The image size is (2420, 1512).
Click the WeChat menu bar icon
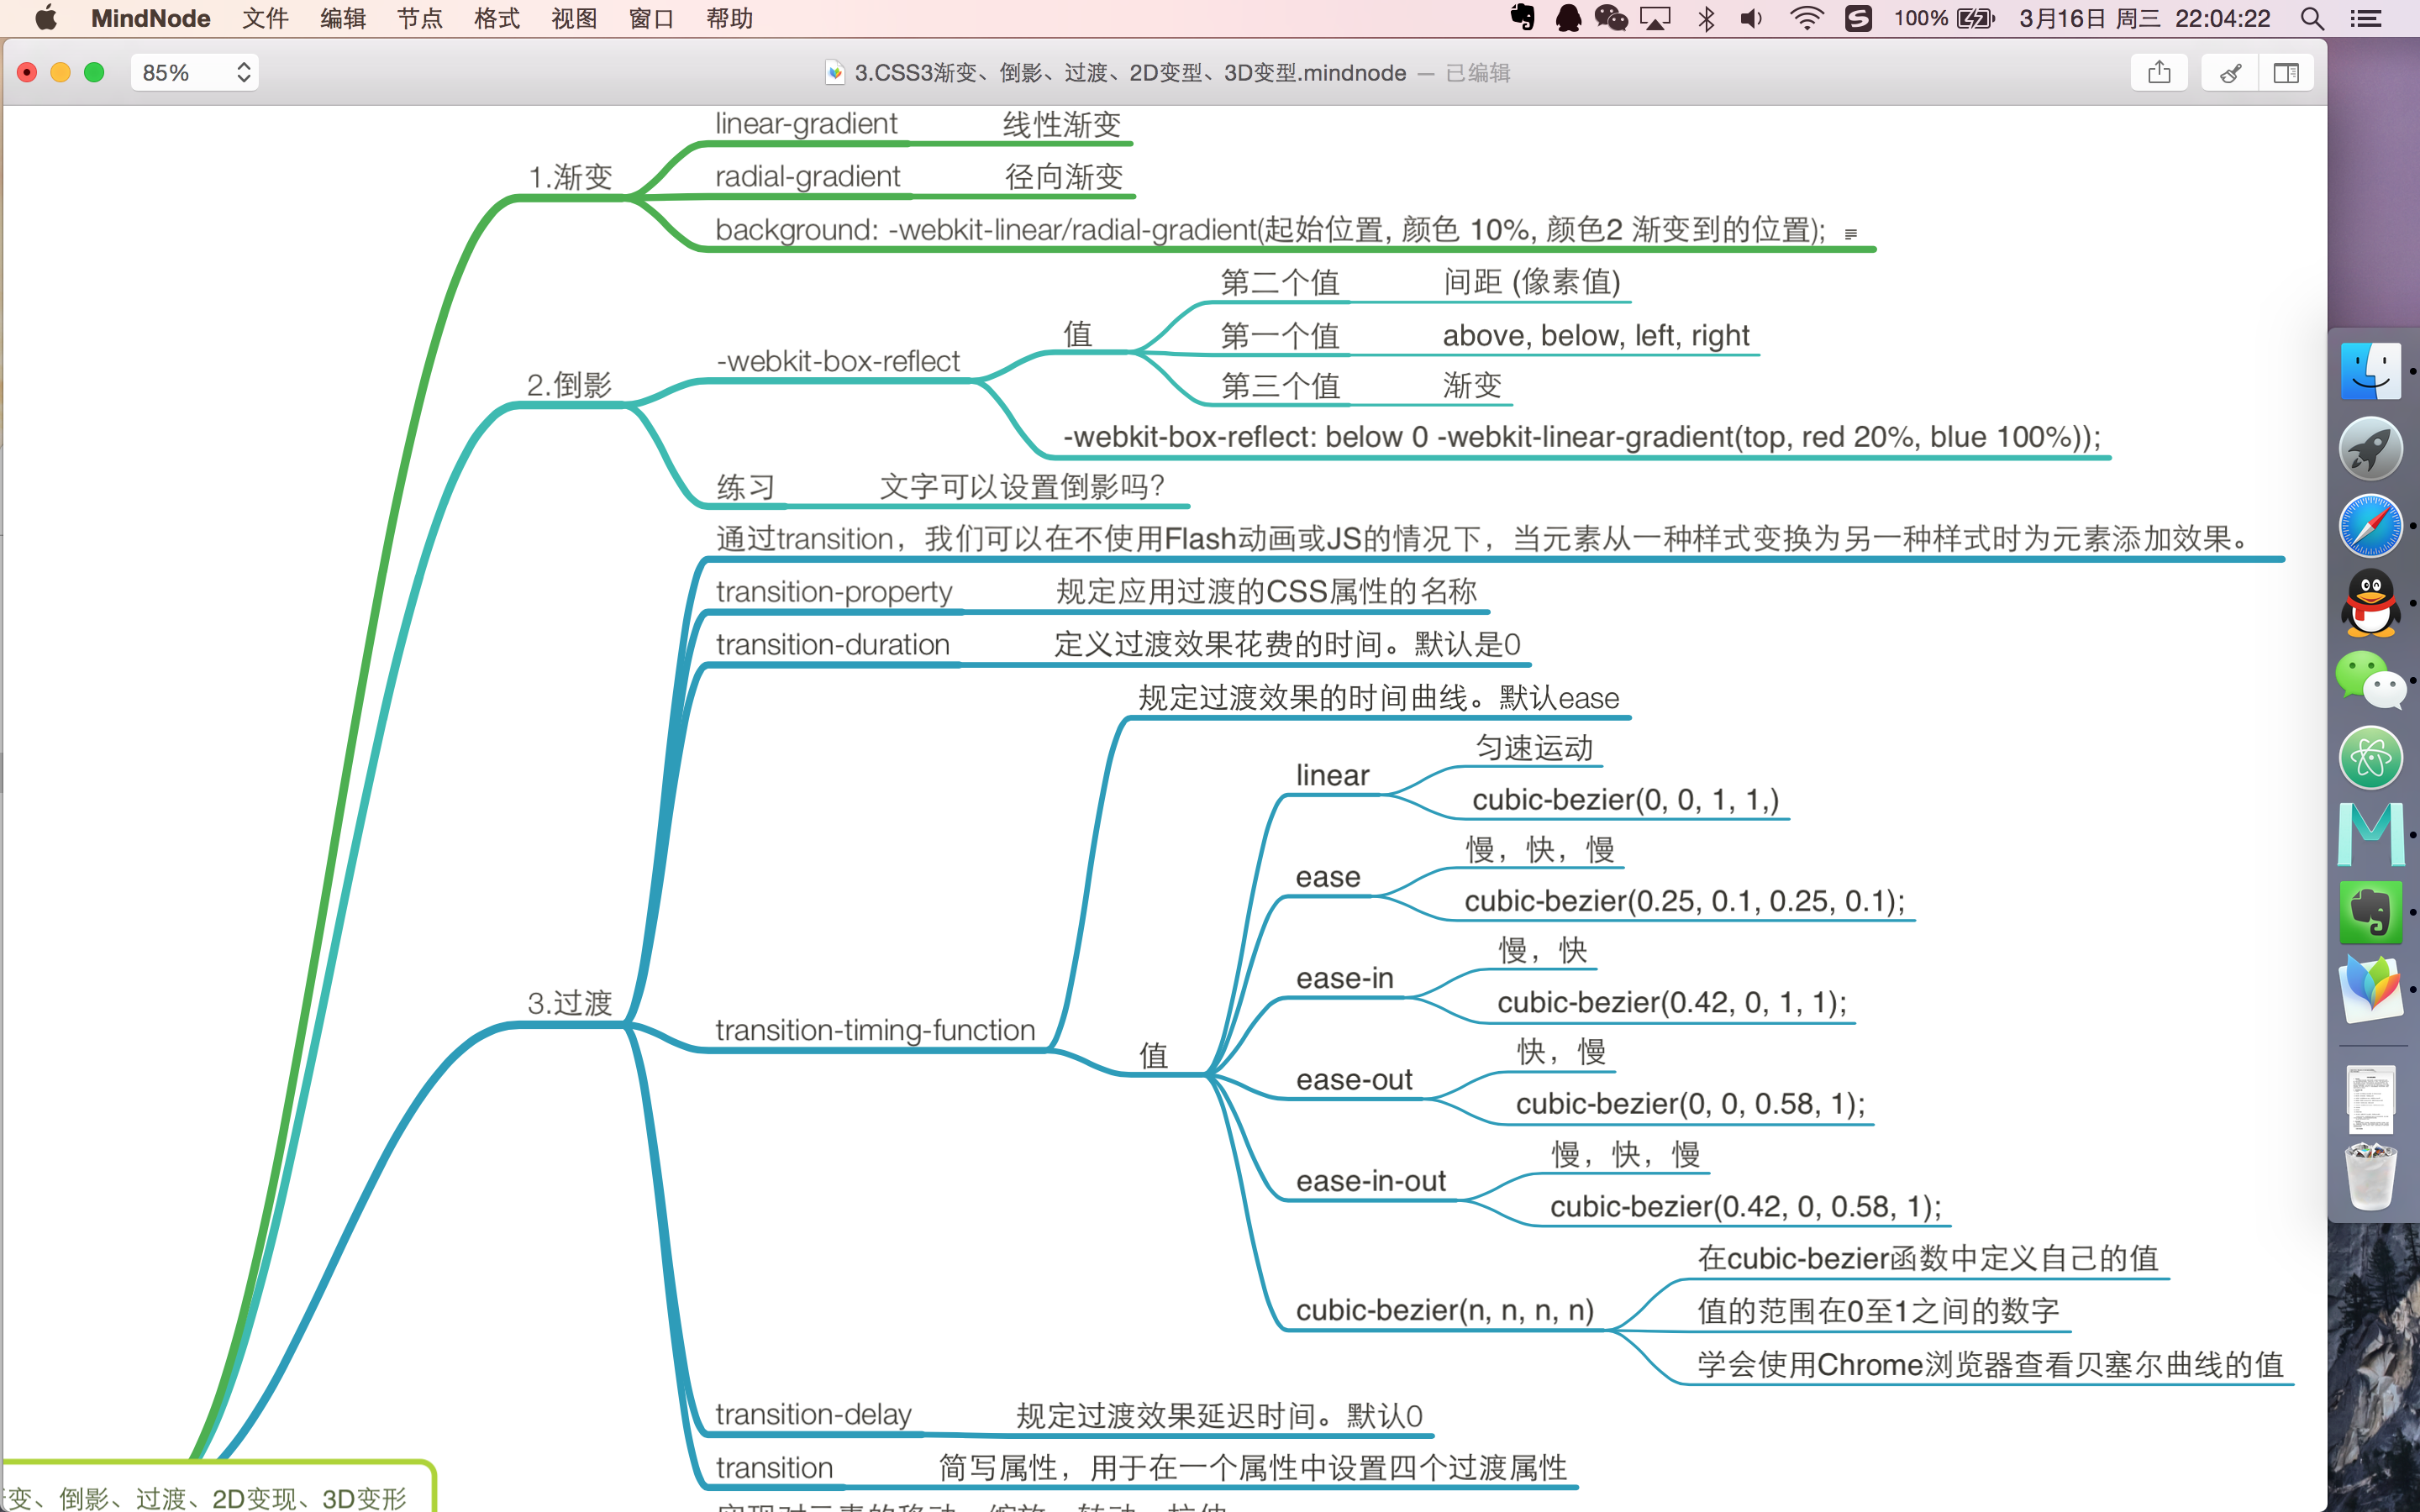click(x=1611, y=18)
